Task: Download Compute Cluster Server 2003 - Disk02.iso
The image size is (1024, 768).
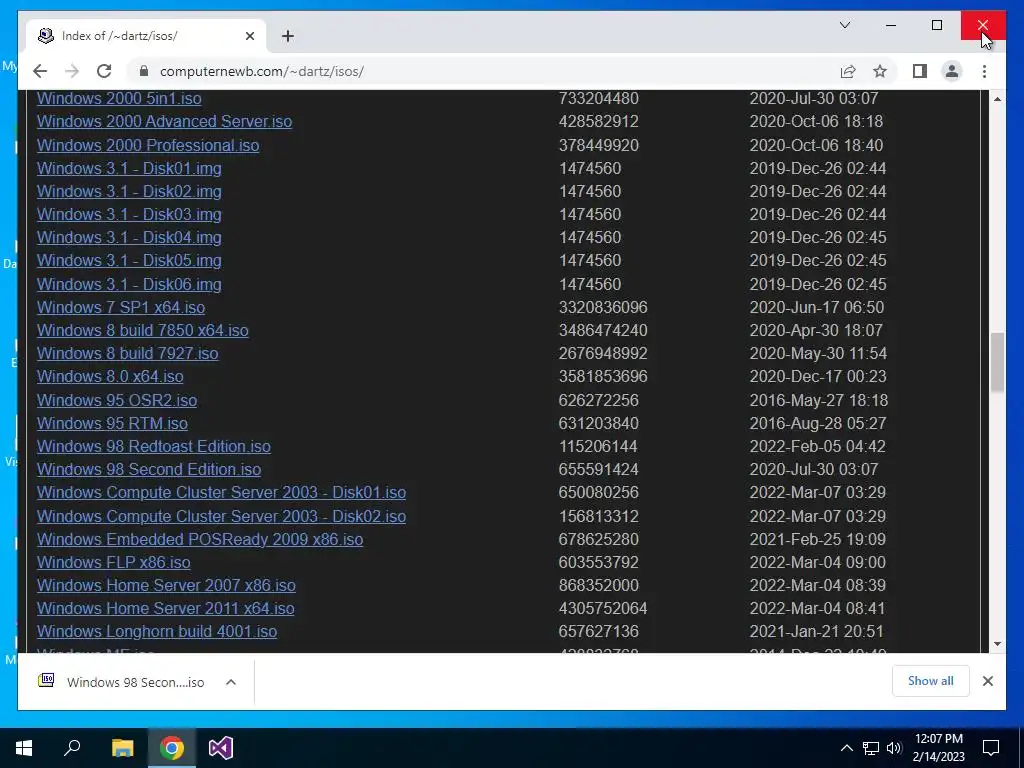Action: point(221,516)
